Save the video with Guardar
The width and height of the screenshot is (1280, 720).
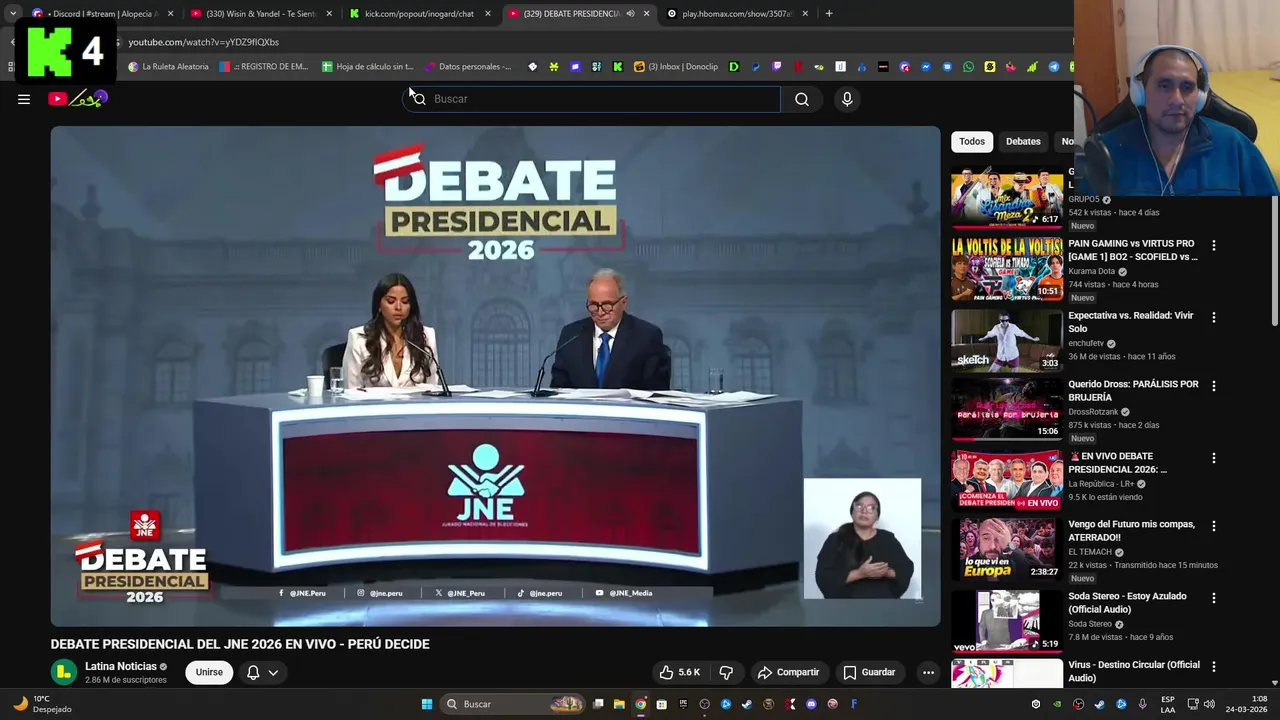(869, 672)
